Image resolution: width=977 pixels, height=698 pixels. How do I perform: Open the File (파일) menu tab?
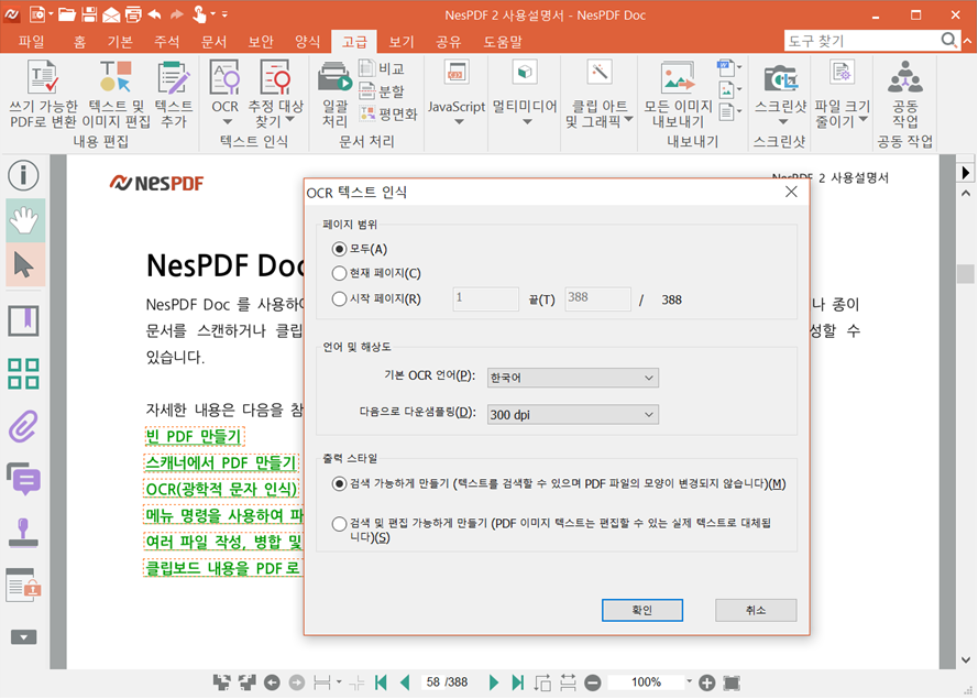(x=31, y=42)
